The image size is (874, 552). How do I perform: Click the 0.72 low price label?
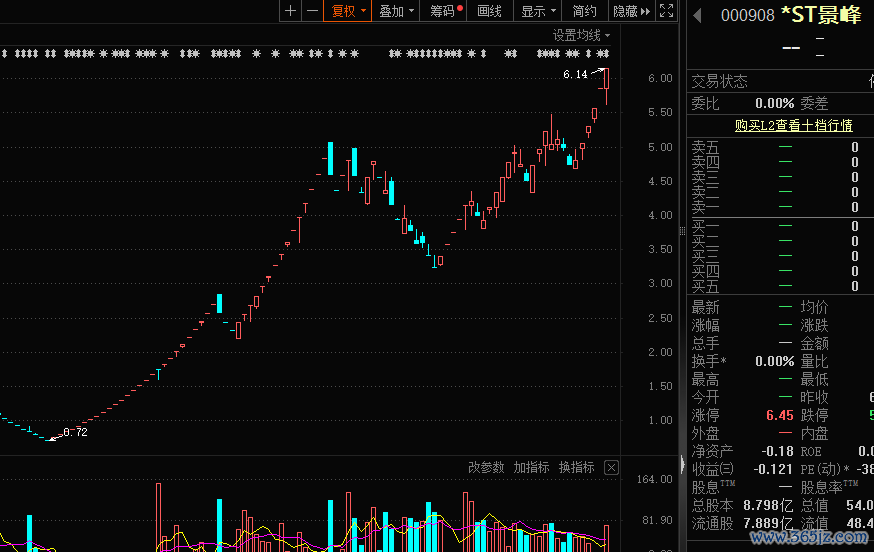(x=75, y=432)
